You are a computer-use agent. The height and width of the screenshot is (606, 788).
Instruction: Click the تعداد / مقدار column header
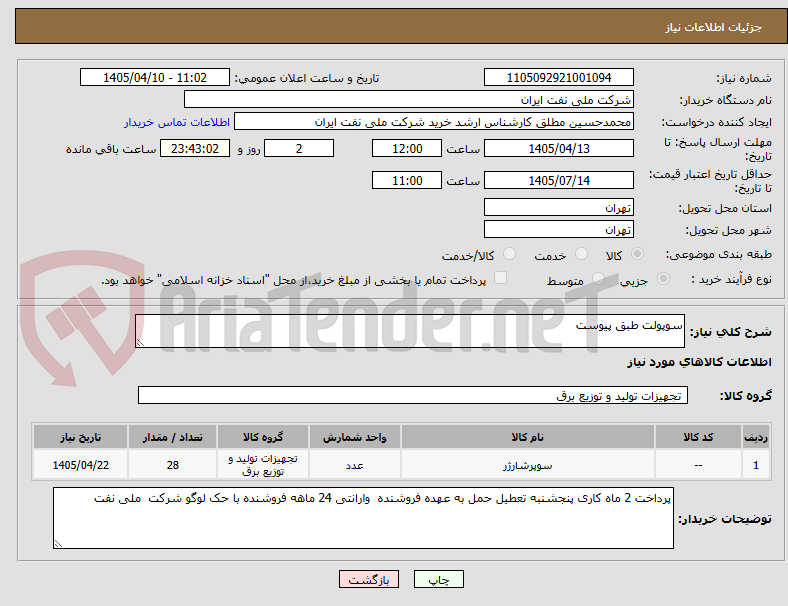(x=172, y=437)
